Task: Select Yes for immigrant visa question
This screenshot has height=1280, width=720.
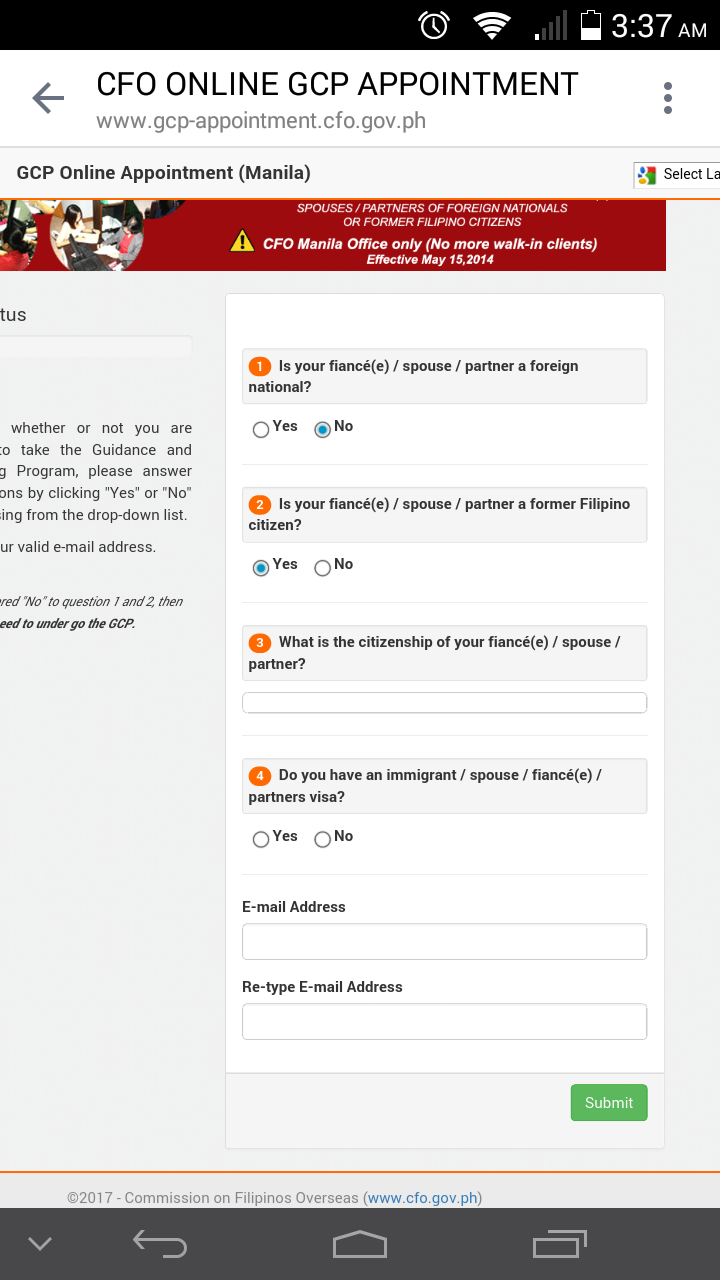Action: pos(261,840)
